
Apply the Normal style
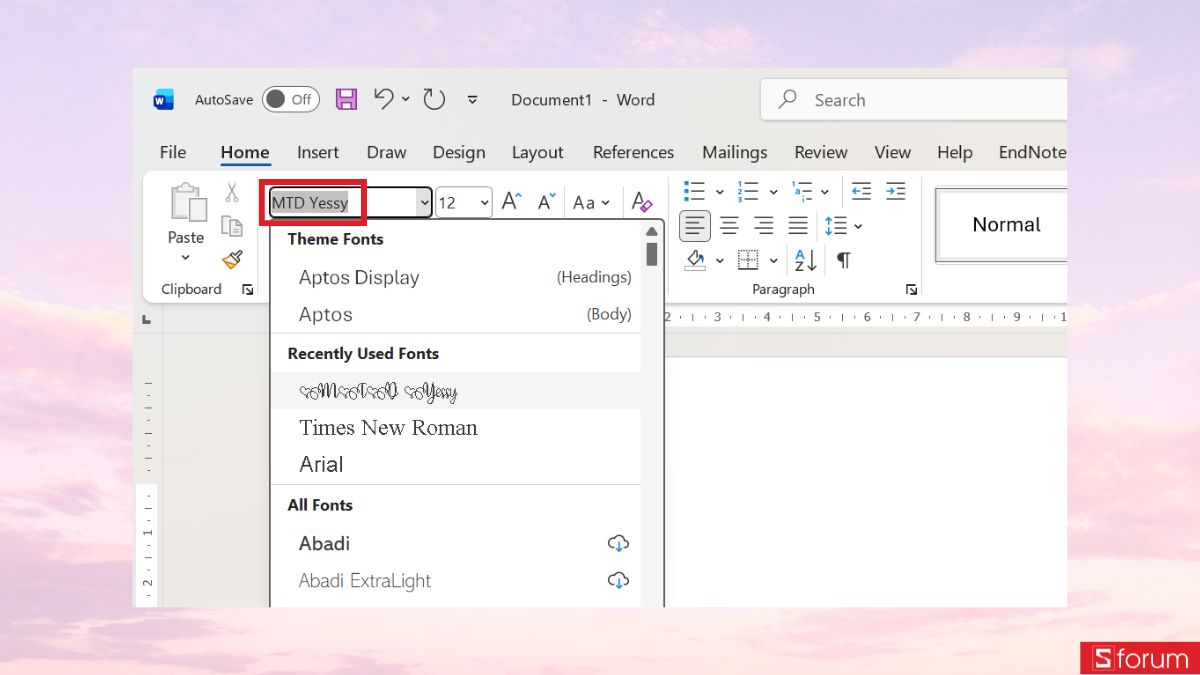(1006, 225)
